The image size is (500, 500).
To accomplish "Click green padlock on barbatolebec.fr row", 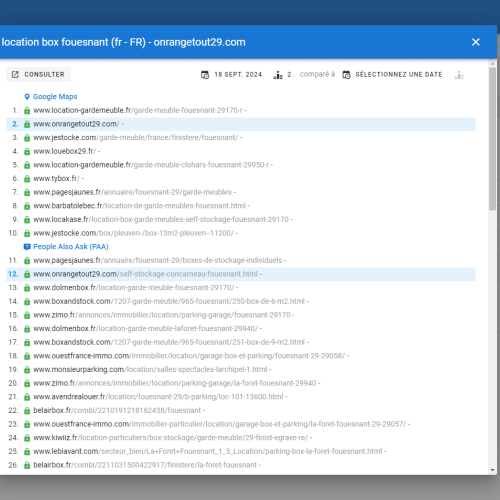I will coord(27,206).
